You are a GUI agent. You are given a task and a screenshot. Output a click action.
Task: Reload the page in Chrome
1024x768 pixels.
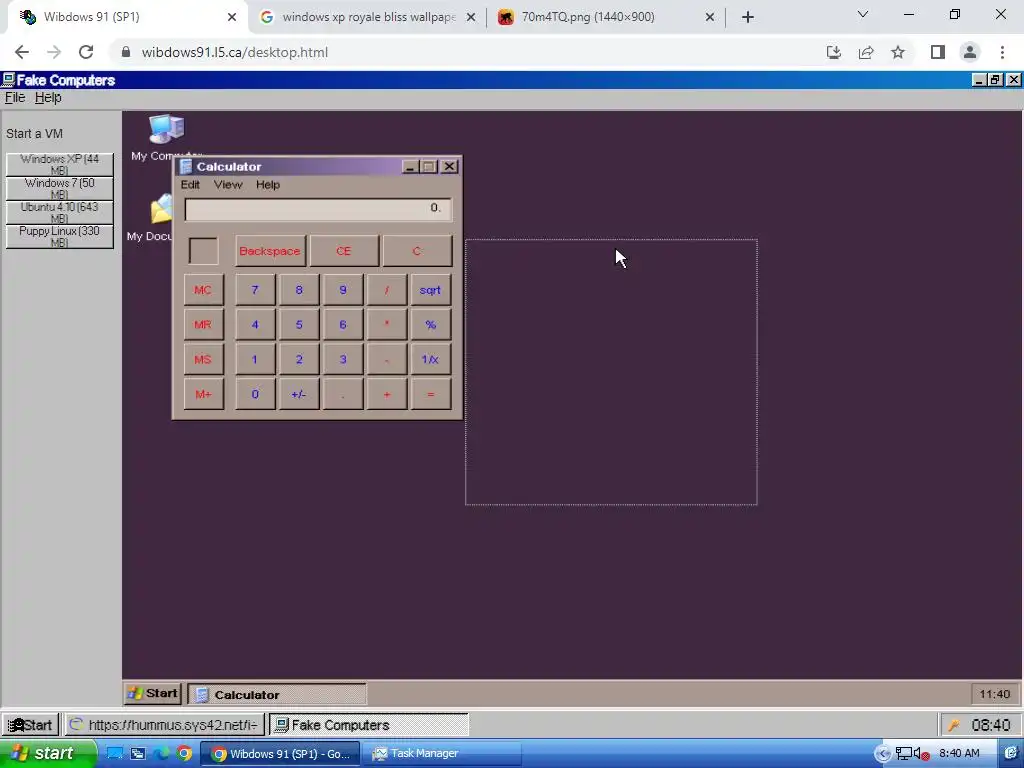pos(86,52)
